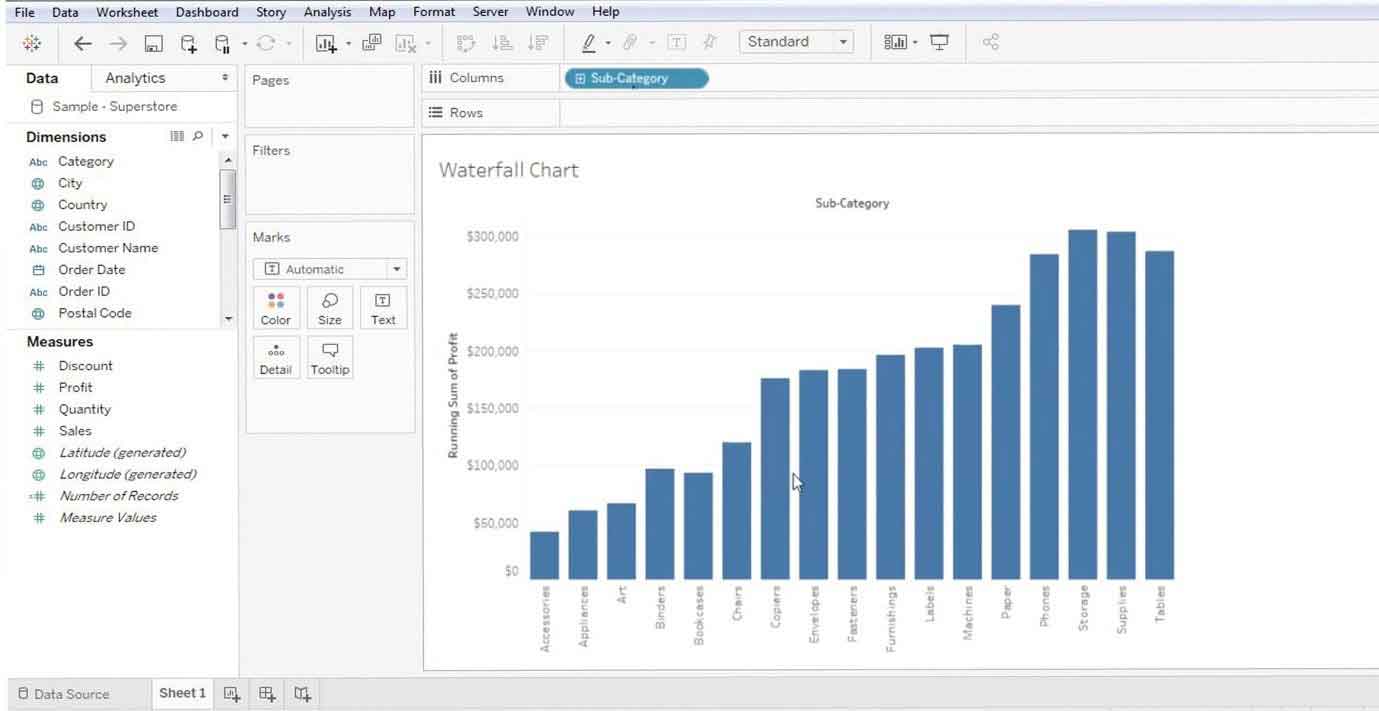Image resolution: width=1379 pixels, height=711 pixels.
Task: Open the Size shelf on the Marks card
Action: click(x=329, y=307)
